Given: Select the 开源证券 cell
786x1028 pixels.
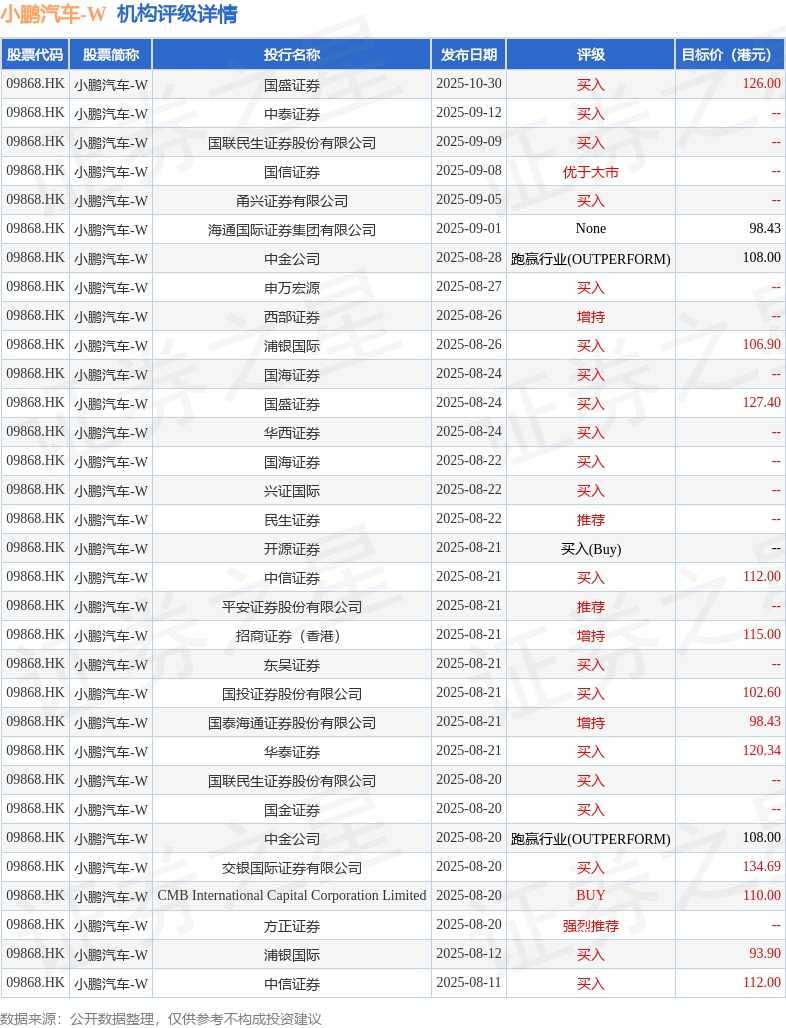Looking at the screenshot, I should [x=292, y=549].
